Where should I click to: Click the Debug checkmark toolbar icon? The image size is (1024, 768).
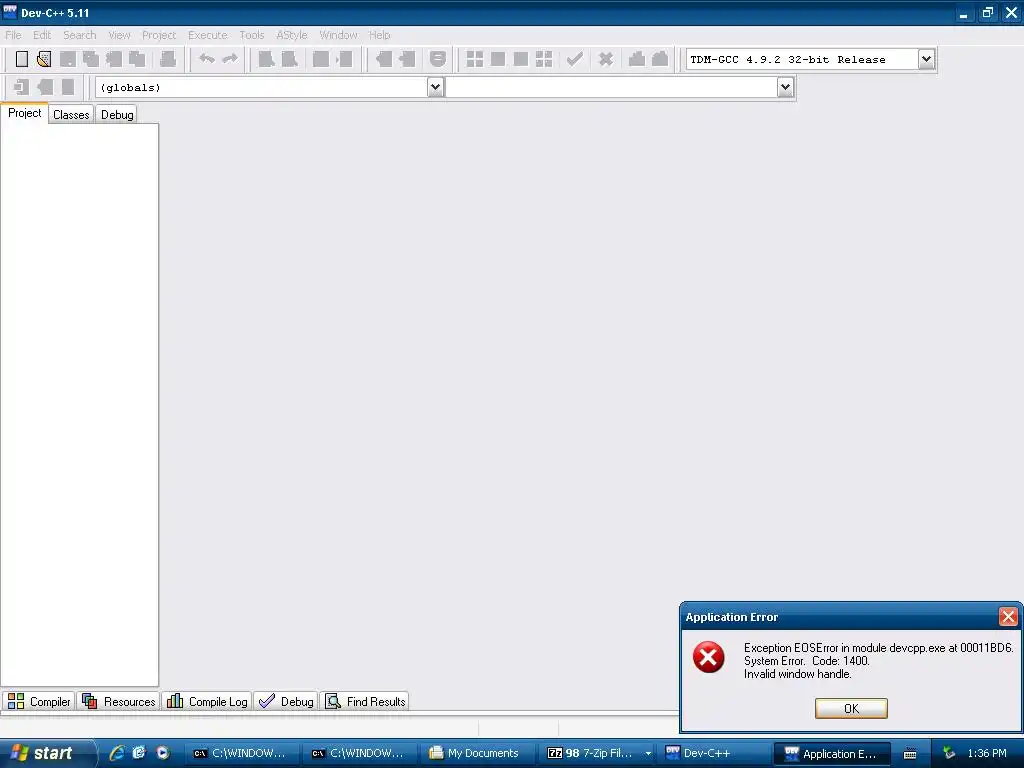tap(575, 59)
